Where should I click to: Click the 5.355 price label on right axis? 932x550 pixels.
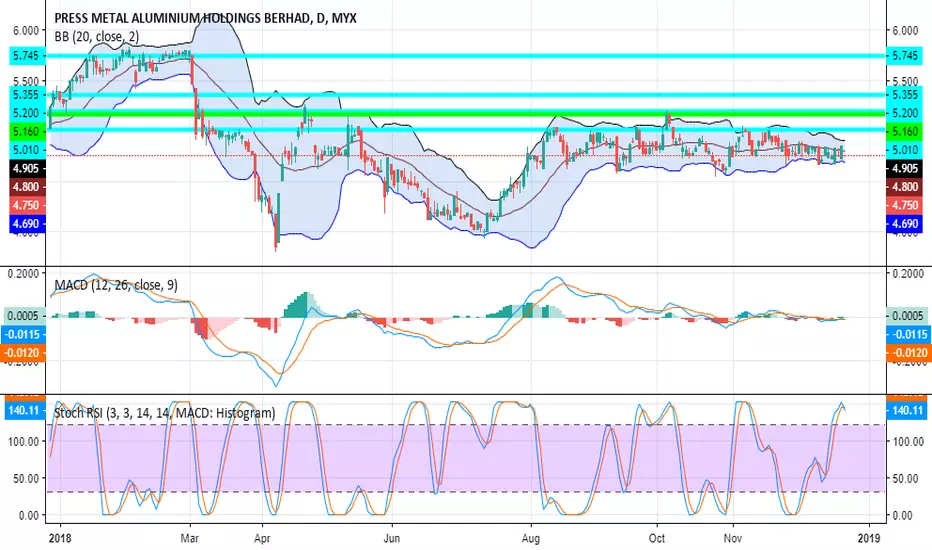click(x=904, y=95)
